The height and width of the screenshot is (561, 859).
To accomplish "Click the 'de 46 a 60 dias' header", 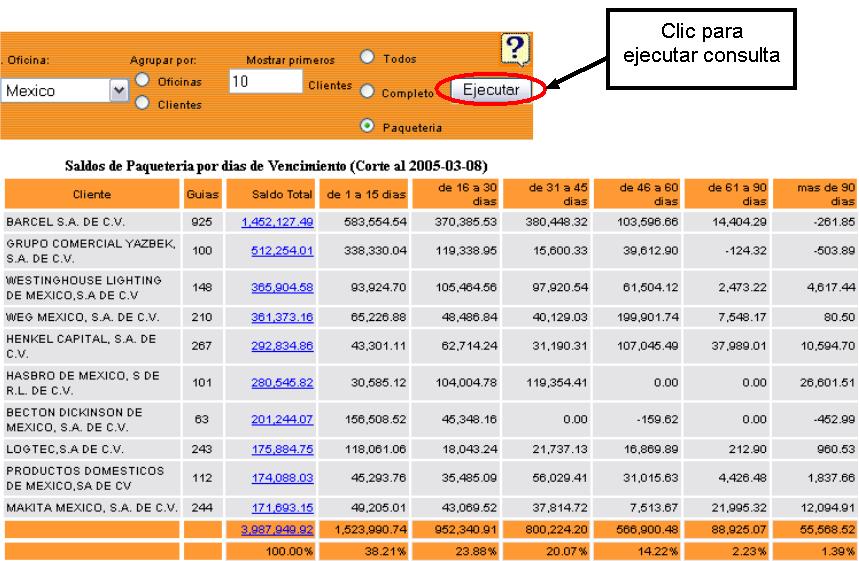I will (637, 194).
